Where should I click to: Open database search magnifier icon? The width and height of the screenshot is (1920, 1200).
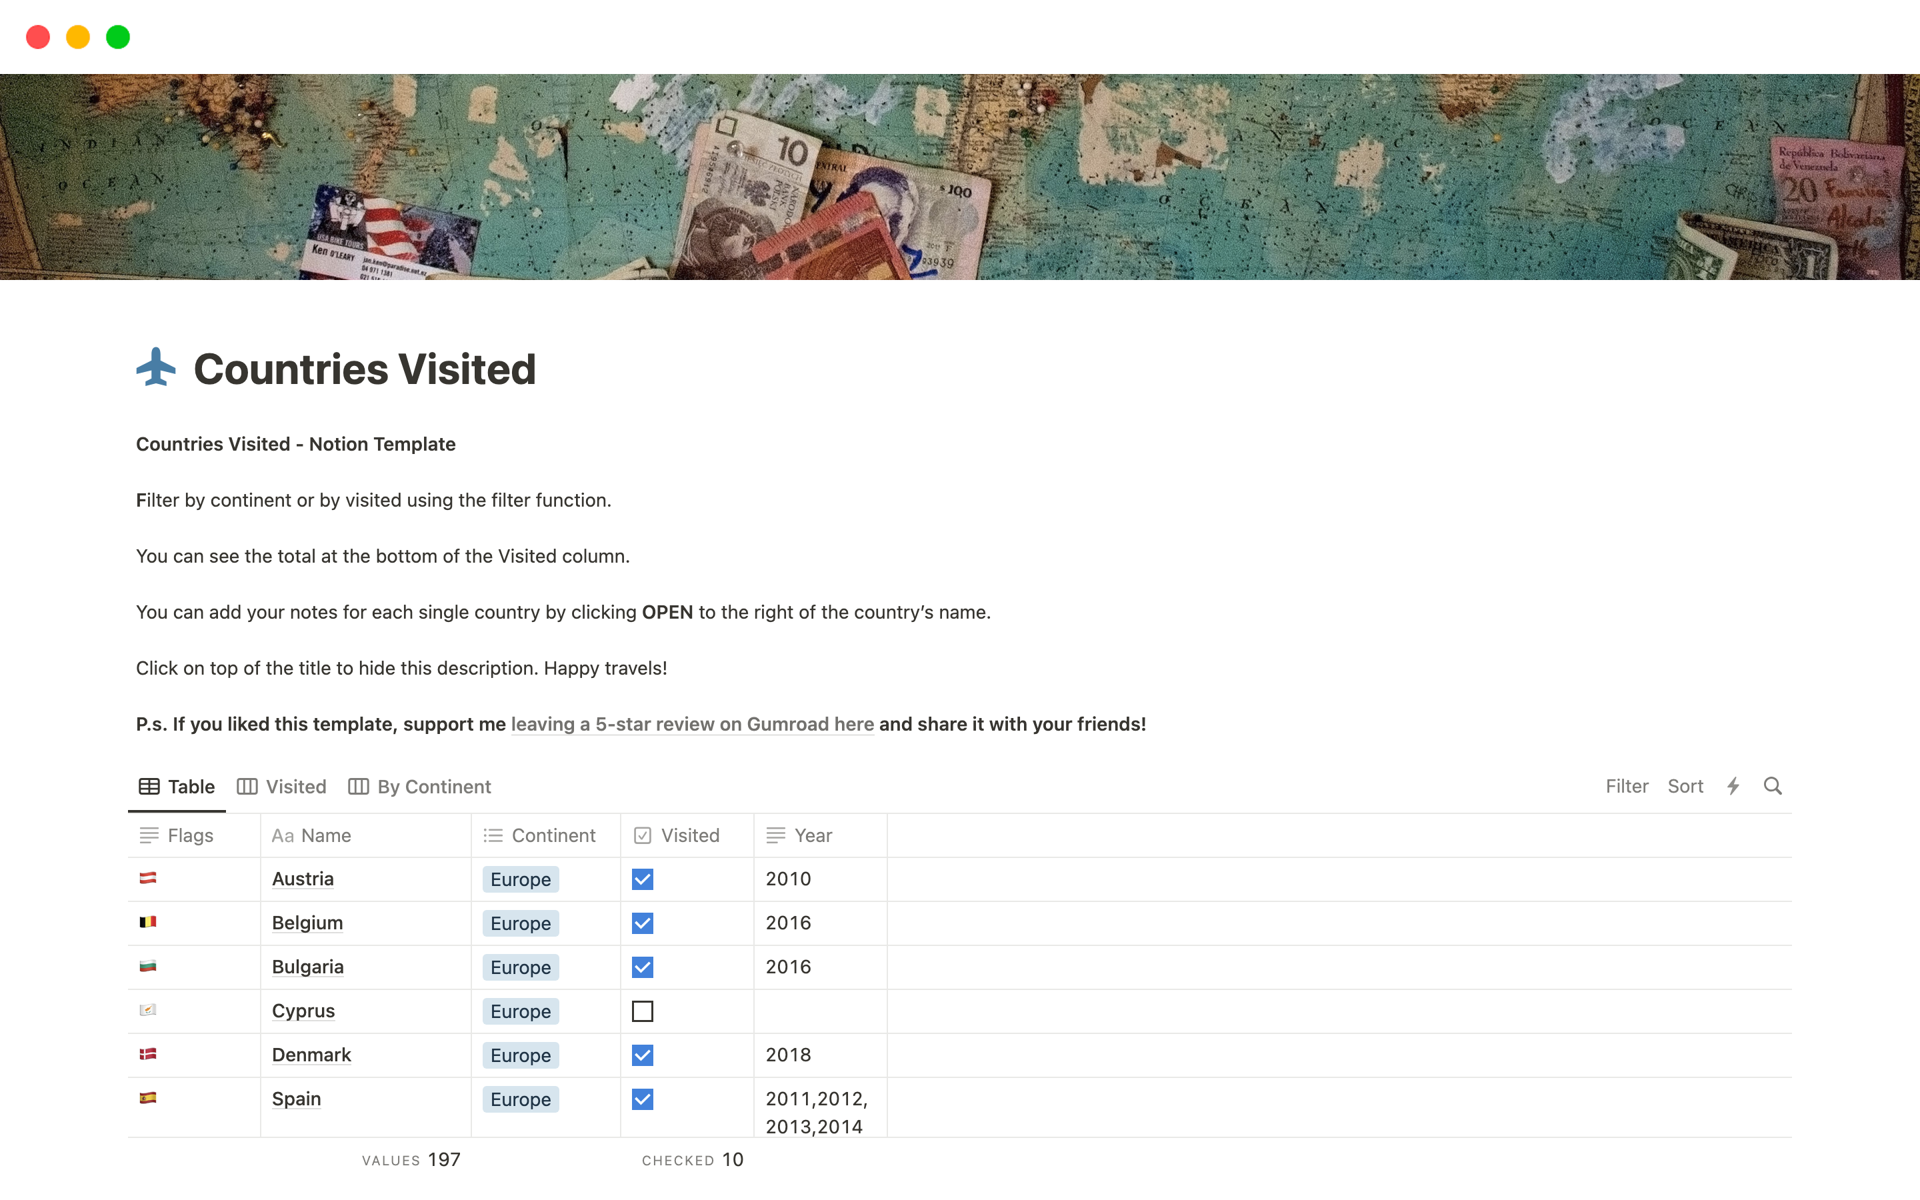[x=1772, y=786]
